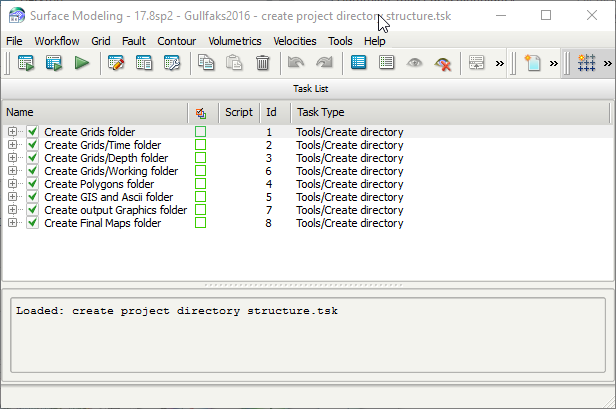This screenshot has height=409, width=616.
Task: Click the Undo arrow icon
Action: (295, 64)
